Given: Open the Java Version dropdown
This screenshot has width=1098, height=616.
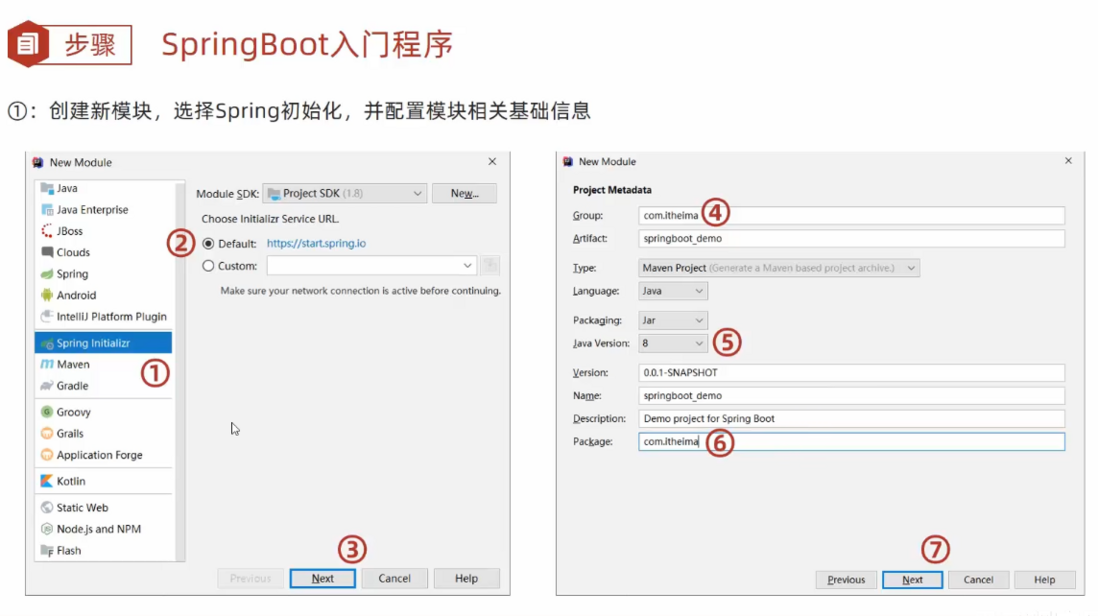Looking at the screenshot, I should click(672, 344).
